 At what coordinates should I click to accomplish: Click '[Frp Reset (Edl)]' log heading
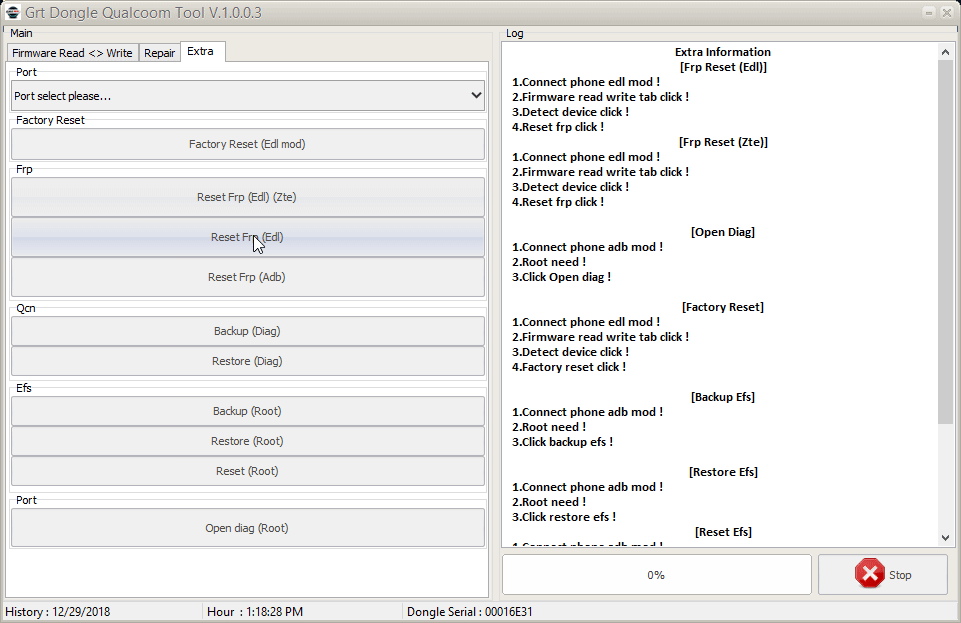pyautogui.click(x=723, y=67)
